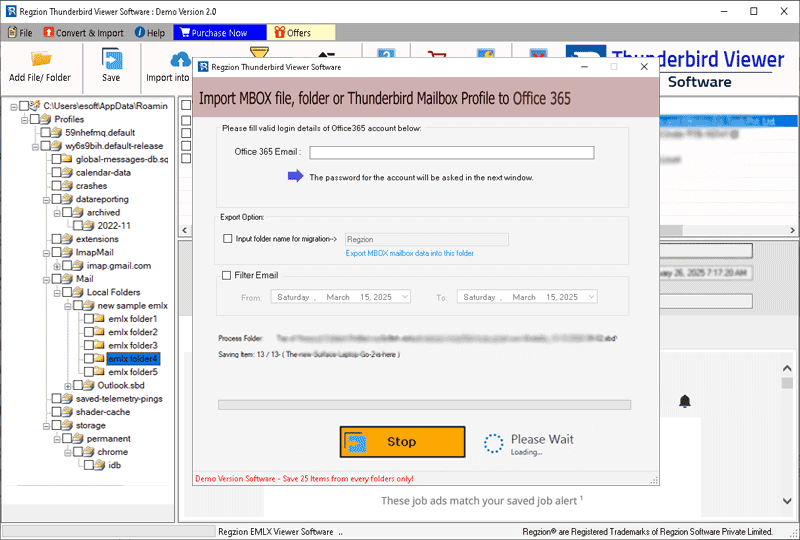
Task: Close the Import to Office 365 dialog
Action: point(644,67)
